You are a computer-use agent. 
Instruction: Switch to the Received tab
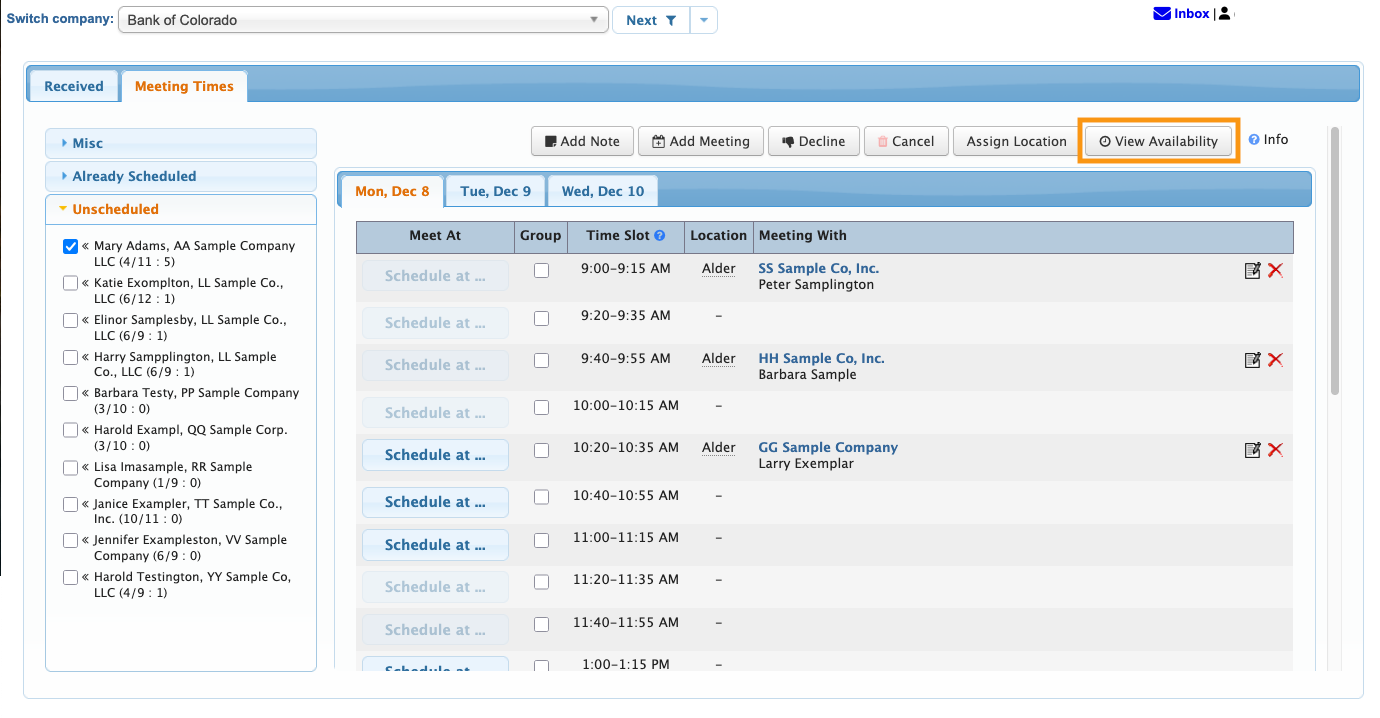tap(74, 86)
